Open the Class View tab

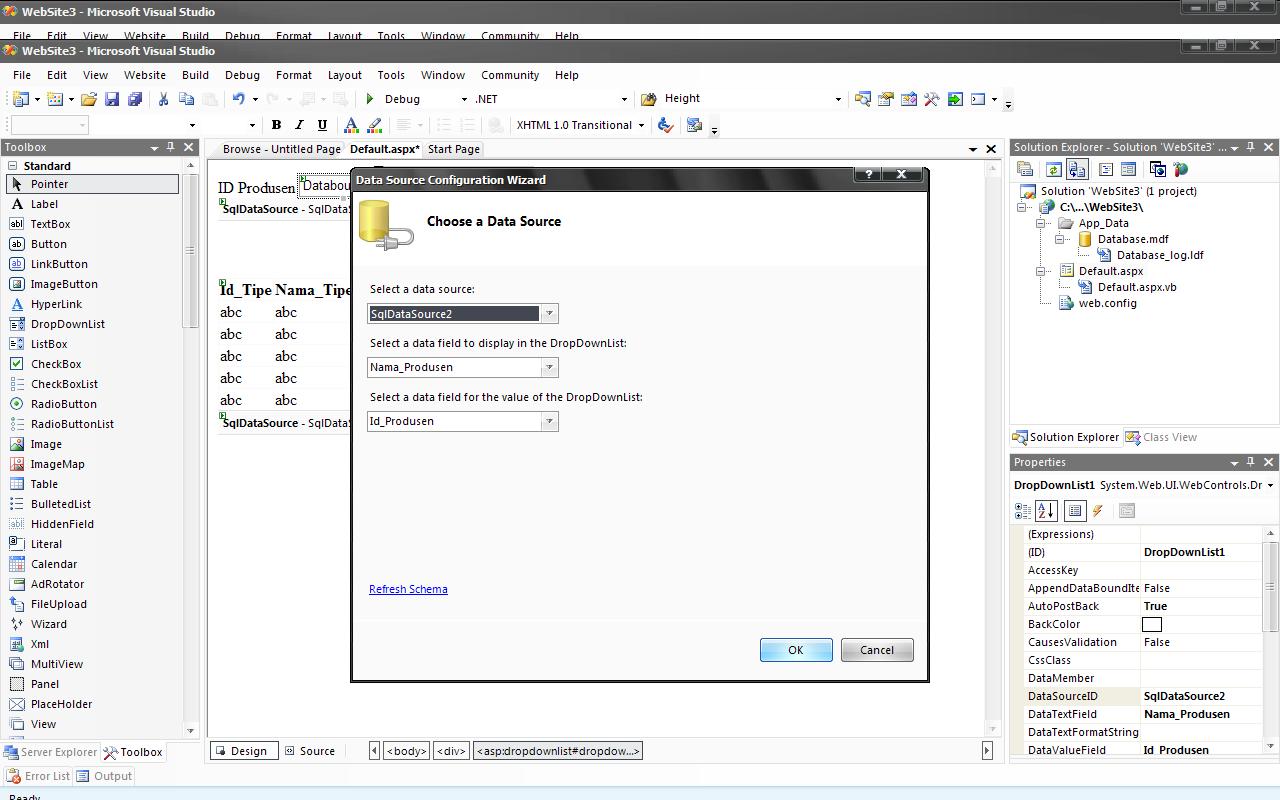click(1161, 437)
